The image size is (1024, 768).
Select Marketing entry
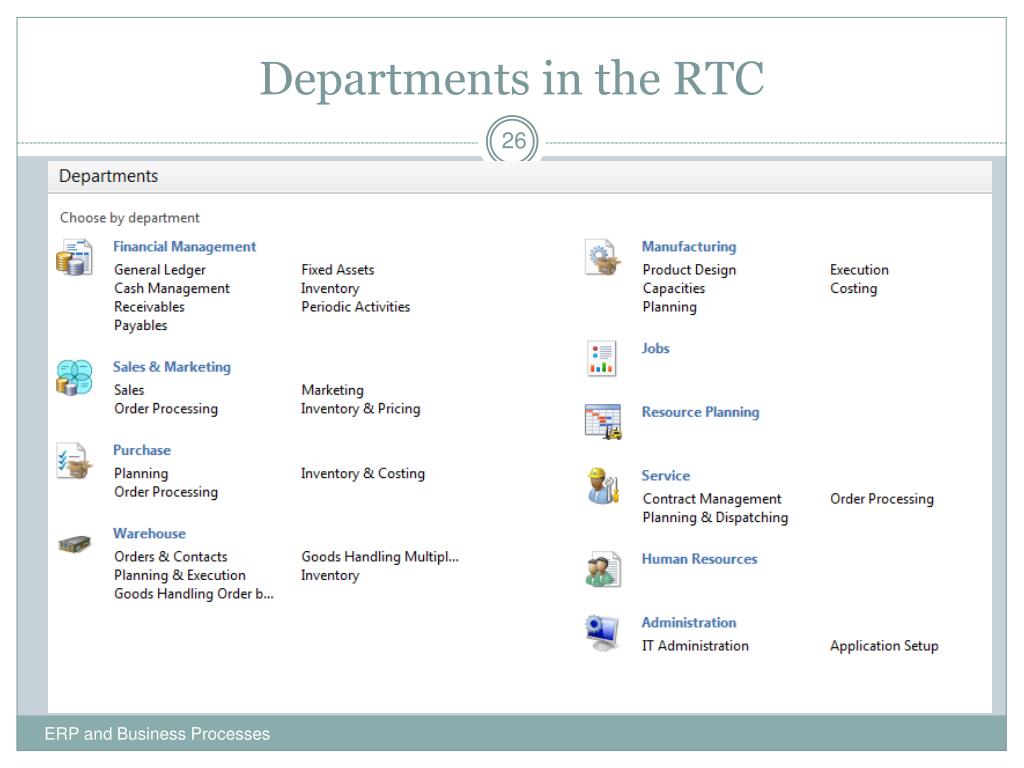point(332,390)
